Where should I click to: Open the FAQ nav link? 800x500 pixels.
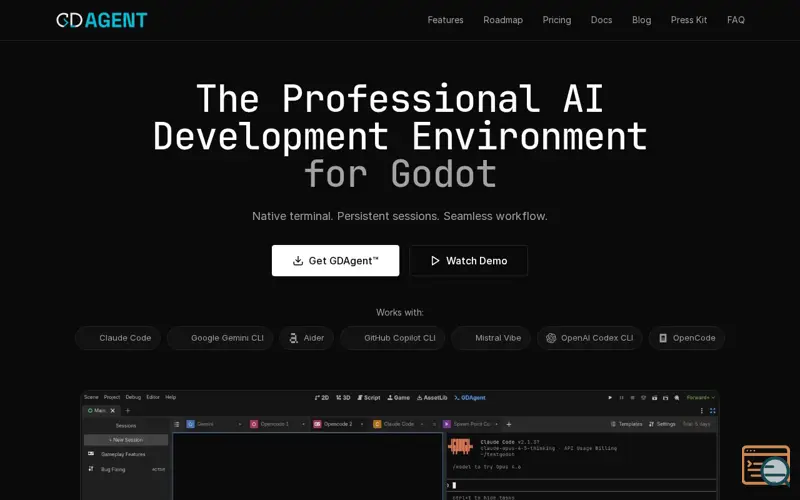coord(736,20)
